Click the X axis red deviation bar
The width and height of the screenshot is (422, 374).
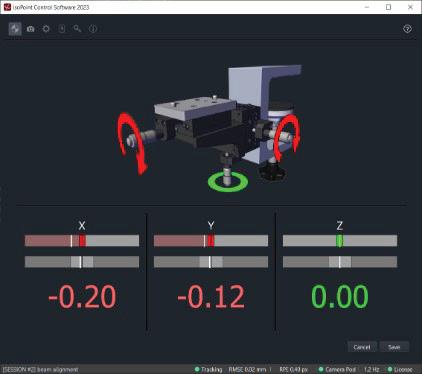click(x=82, y=241)
